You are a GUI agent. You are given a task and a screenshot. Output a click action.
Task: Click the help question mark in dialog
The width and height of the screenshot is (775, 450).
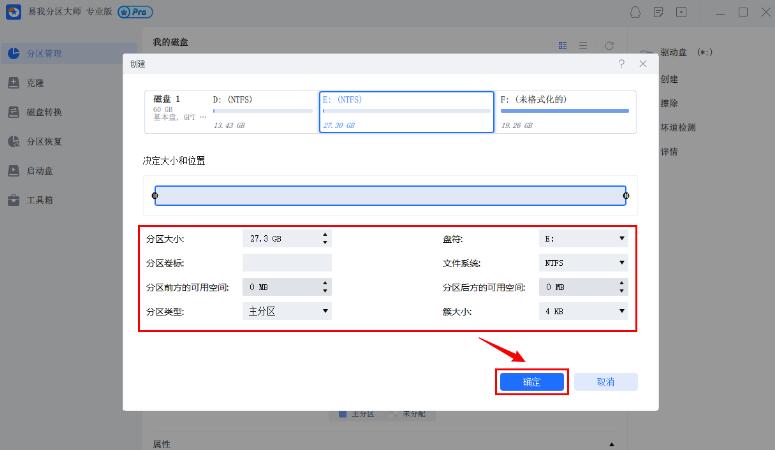tap(621, 64)
